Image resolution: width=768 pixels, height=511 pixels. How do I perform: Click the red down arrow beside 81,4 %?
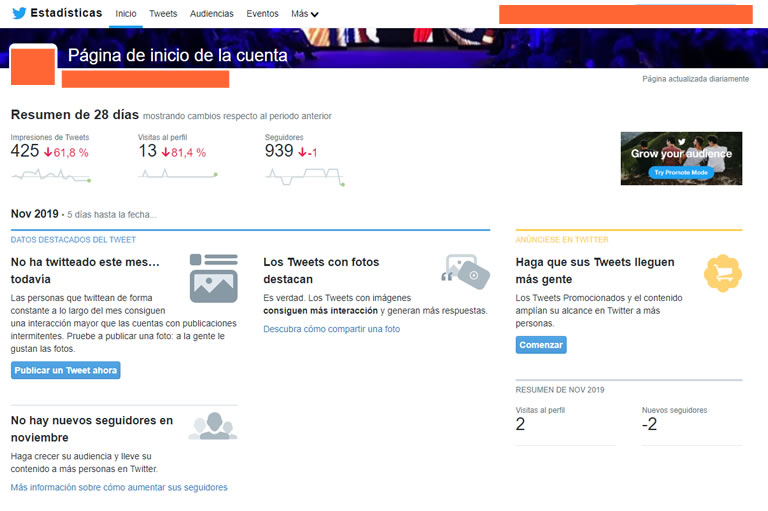pos(166,152)
